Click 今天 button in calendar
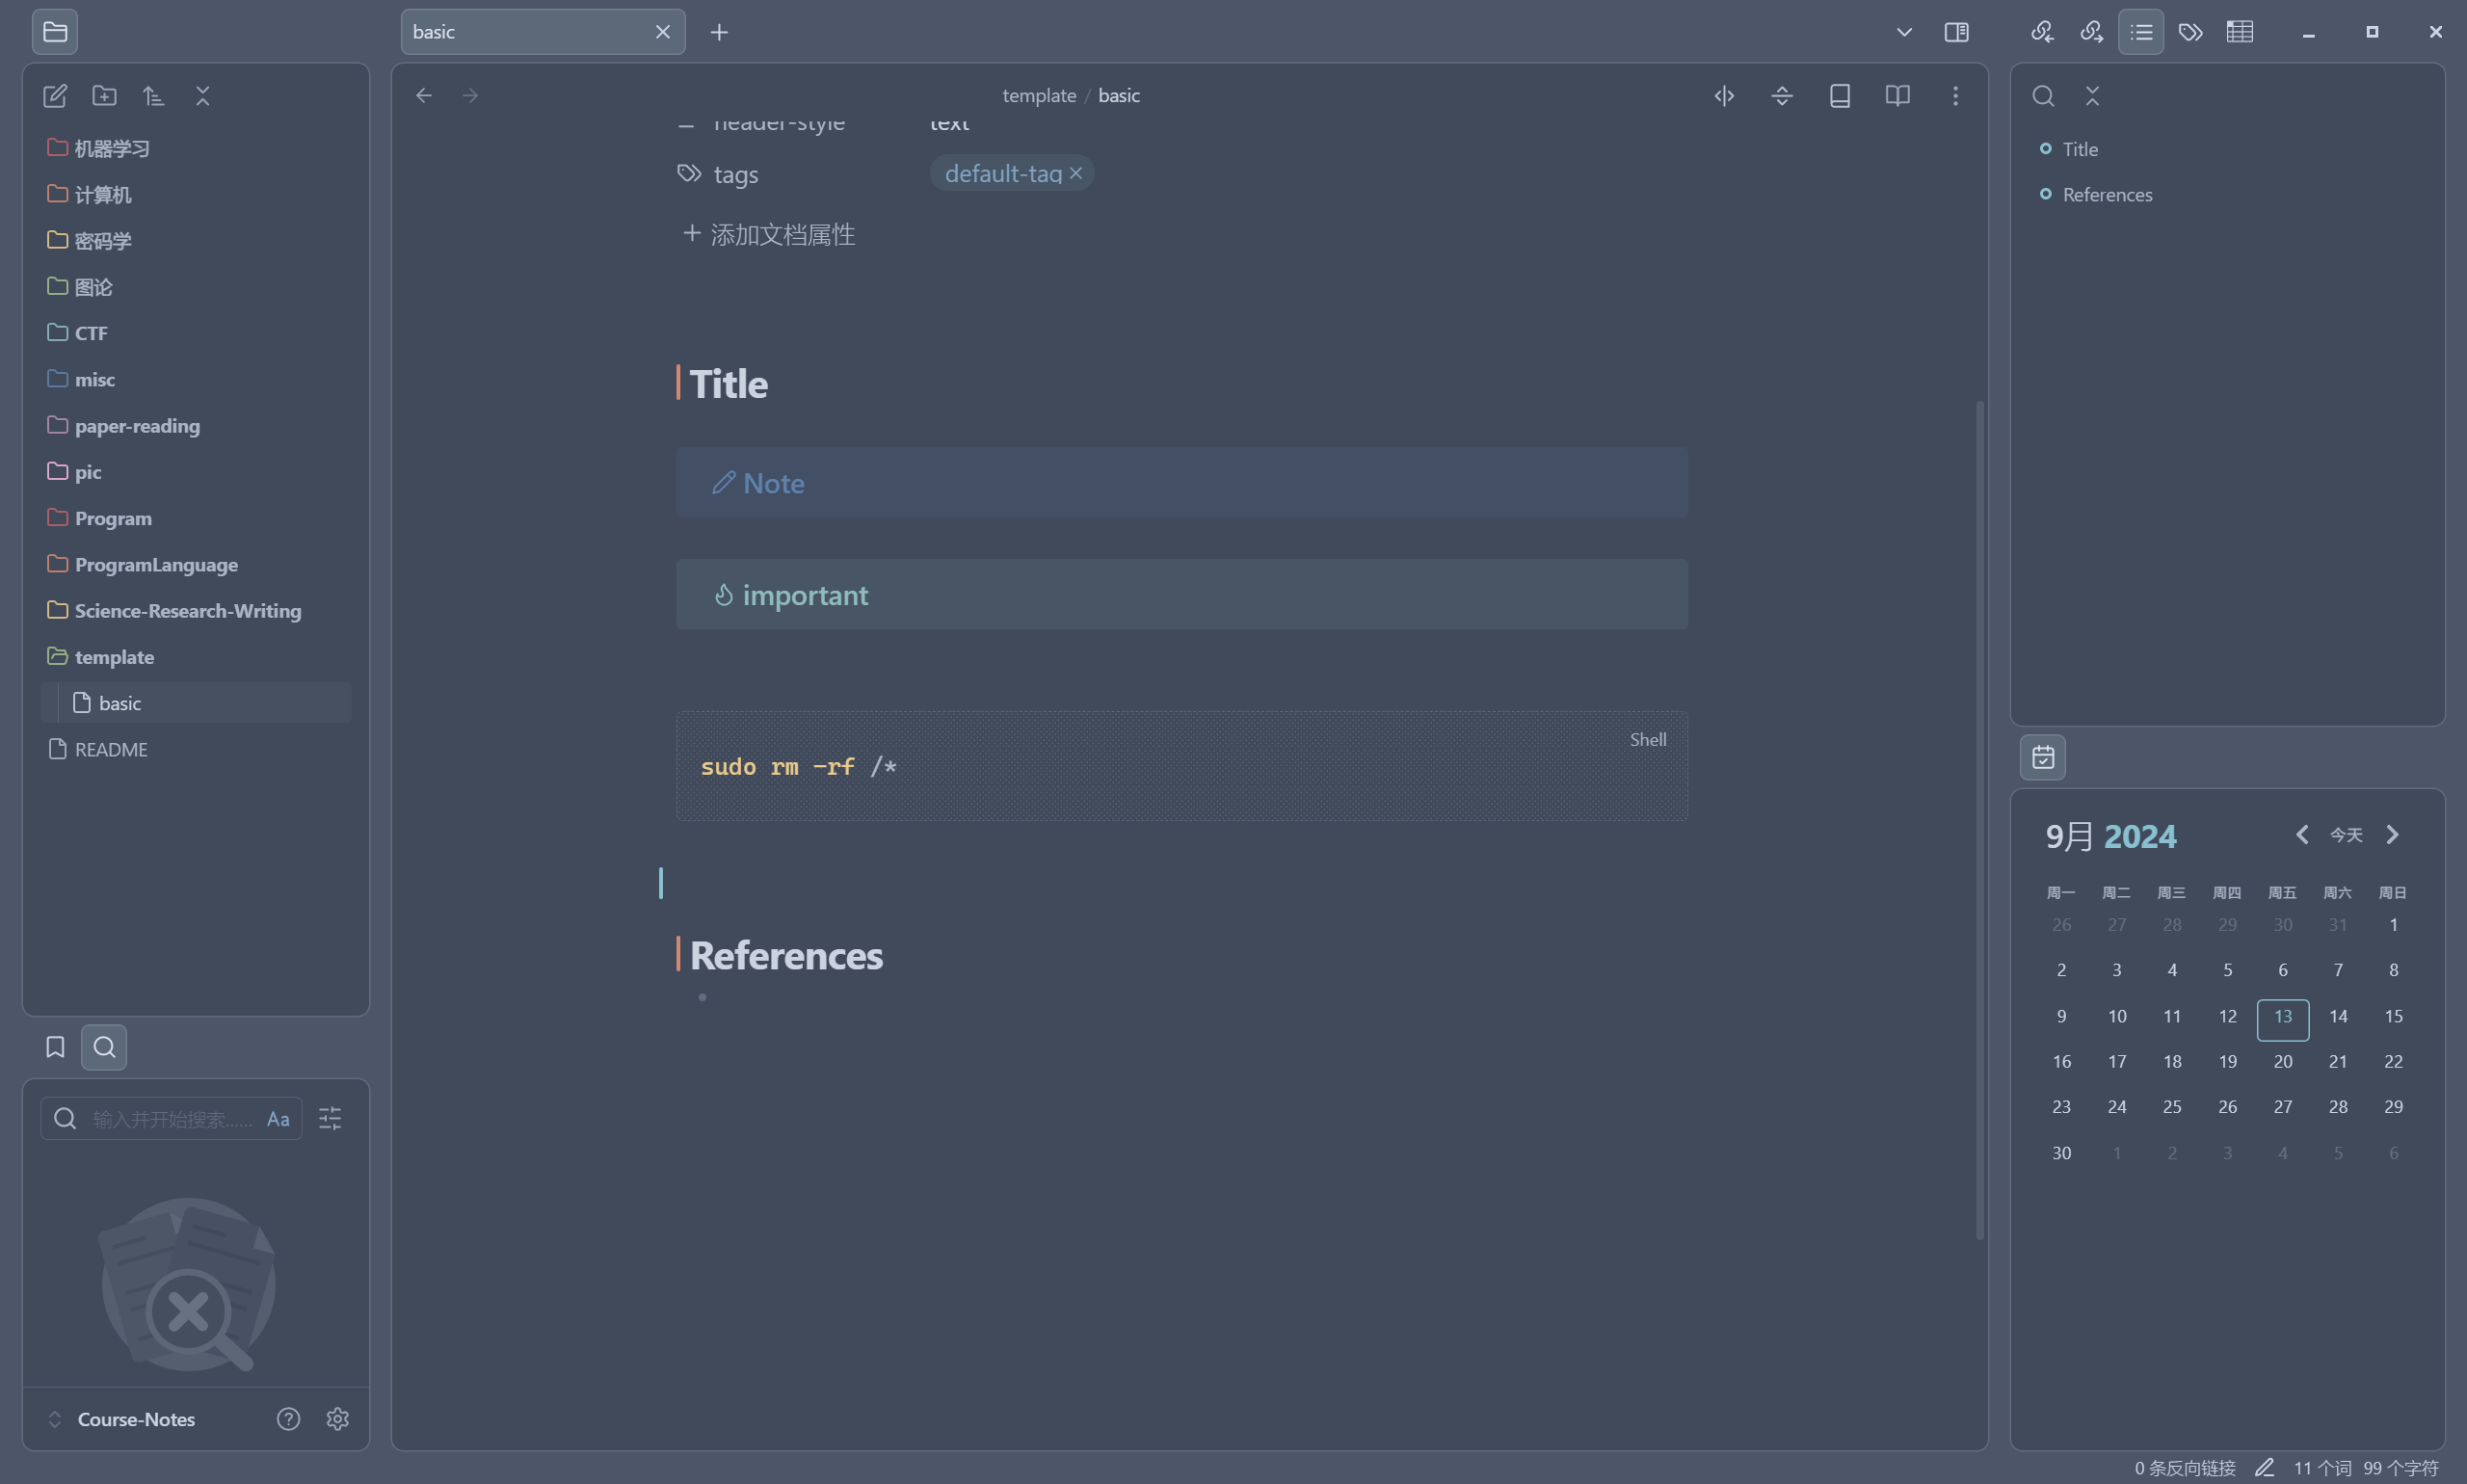This screenshot has width=2467, height=1484. point(2346,835)
